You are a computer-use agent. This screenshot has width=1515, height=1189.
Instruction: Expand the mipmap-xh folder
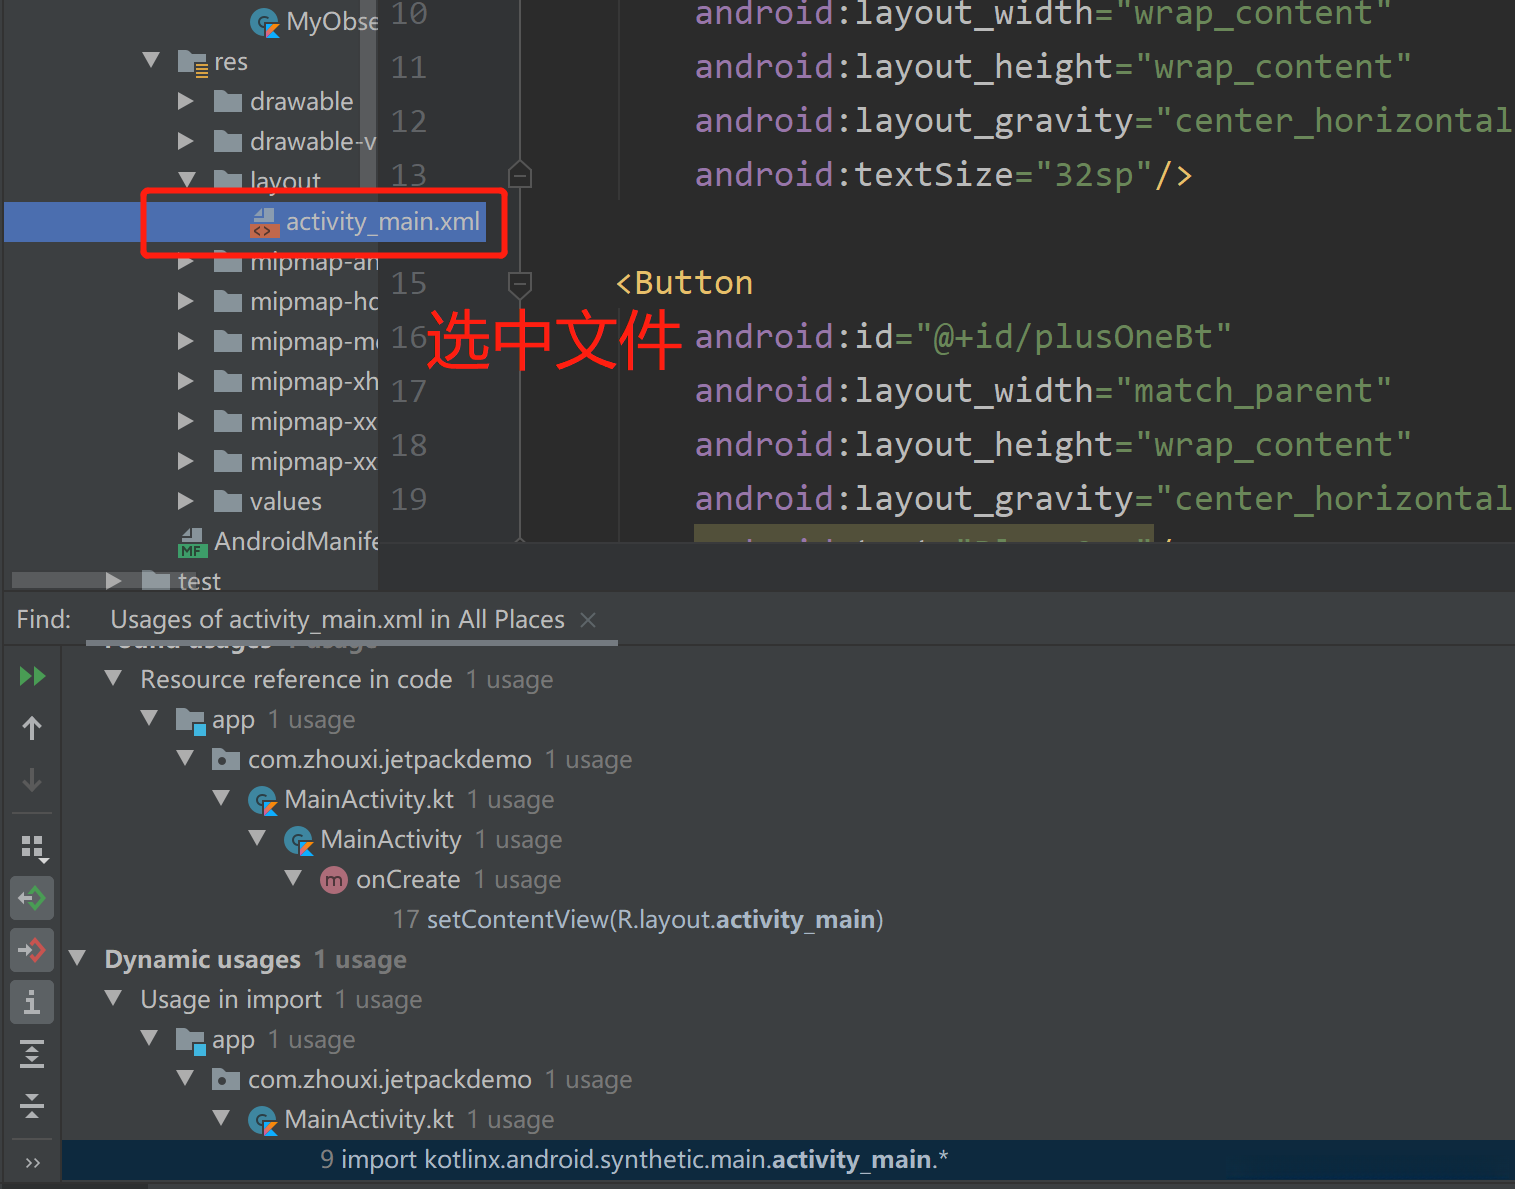(186, 381)
